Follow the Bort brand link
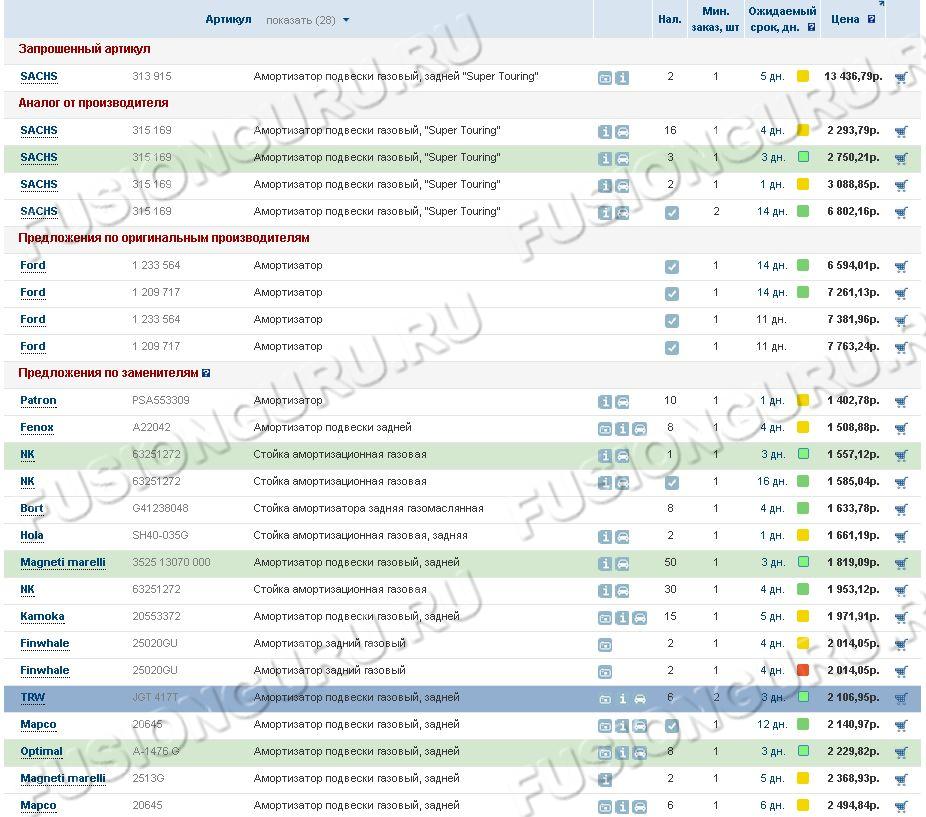This screenshot has height=817, width=926. (32, 509)
